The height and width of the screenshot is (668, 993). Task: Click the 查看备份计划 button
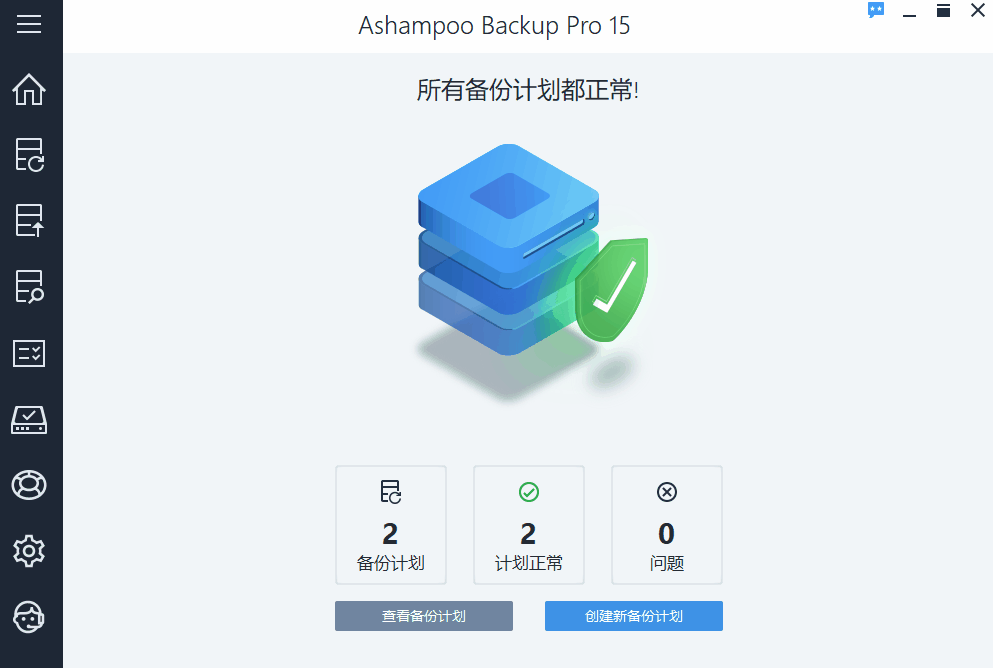[x=424, y=616]
